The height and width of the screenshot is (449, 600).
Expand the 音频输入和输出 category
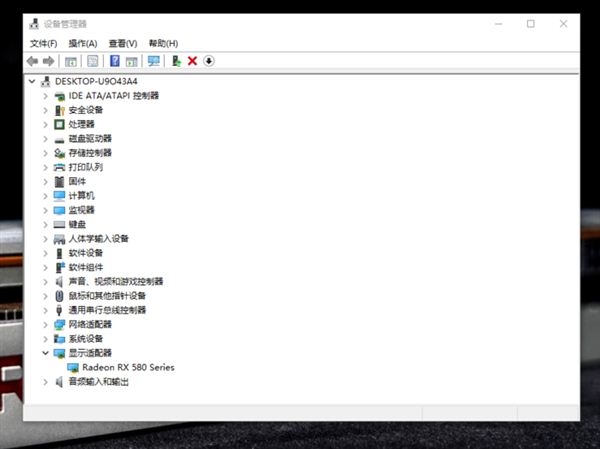(46, 382)
